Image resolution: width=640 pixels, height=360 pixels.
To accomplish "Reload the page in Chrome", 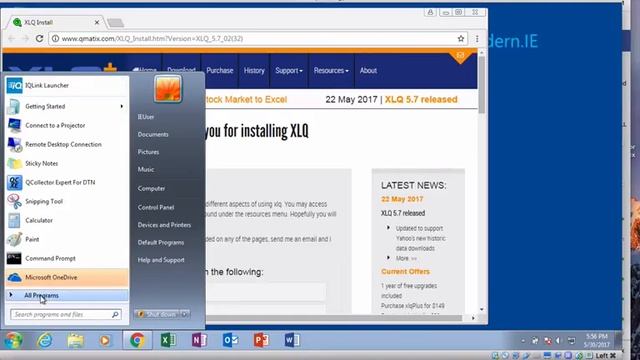I will pos(39,38).
